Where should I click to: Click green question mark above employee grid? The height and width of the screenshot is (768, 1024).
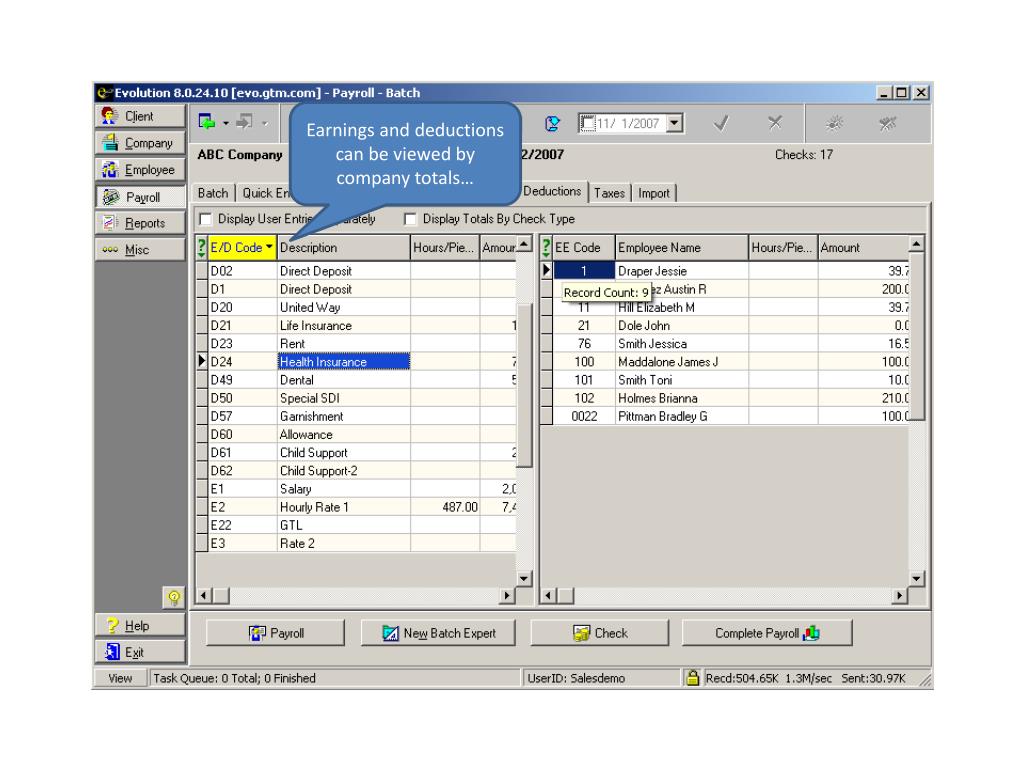click(x=546, y=248)
